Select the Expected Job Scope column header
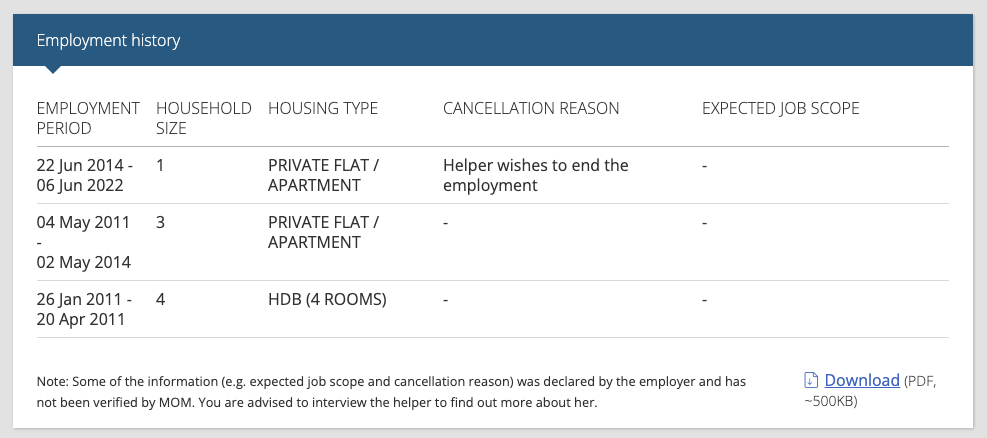This screenshot has height=438, width=987. (781, 108)
